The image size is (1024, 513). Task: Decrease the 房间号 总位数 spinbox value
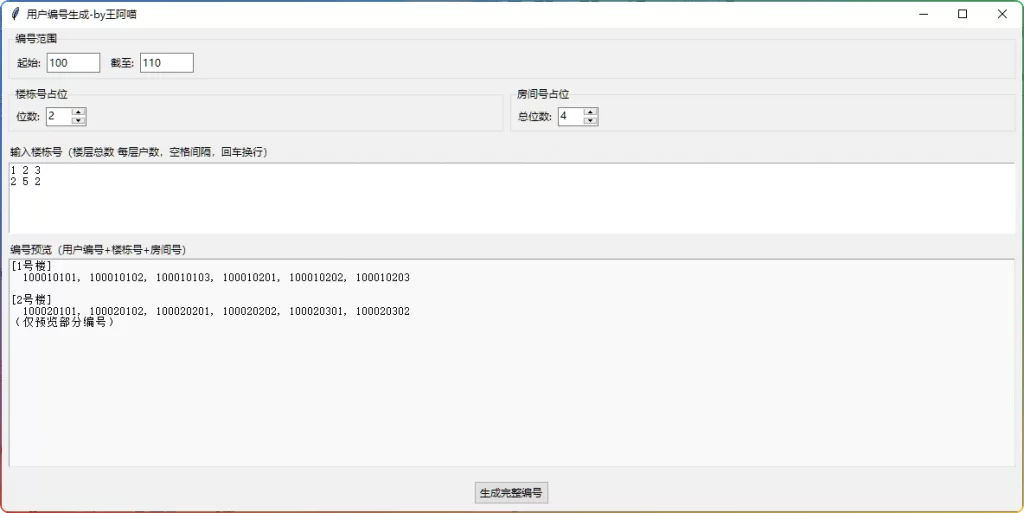590,121
